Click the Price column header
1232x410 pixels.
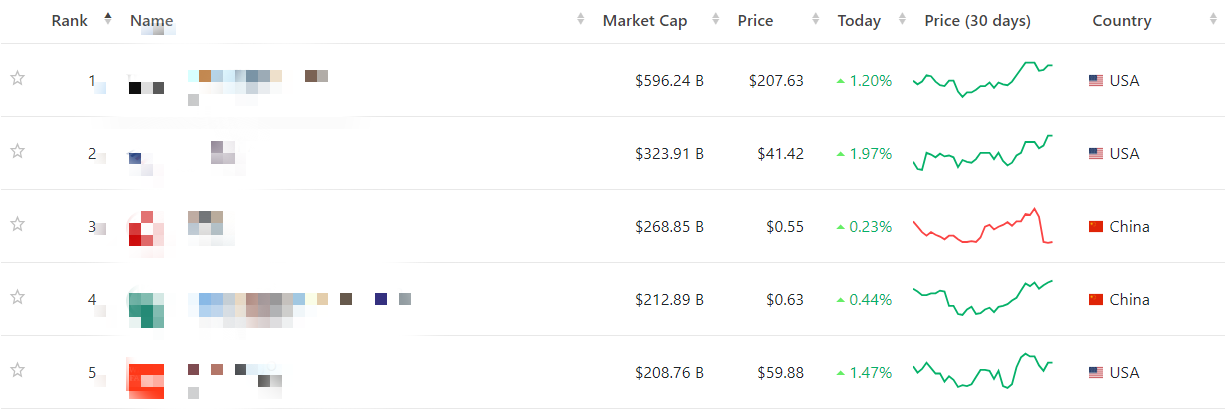click(x=755, y=21)
